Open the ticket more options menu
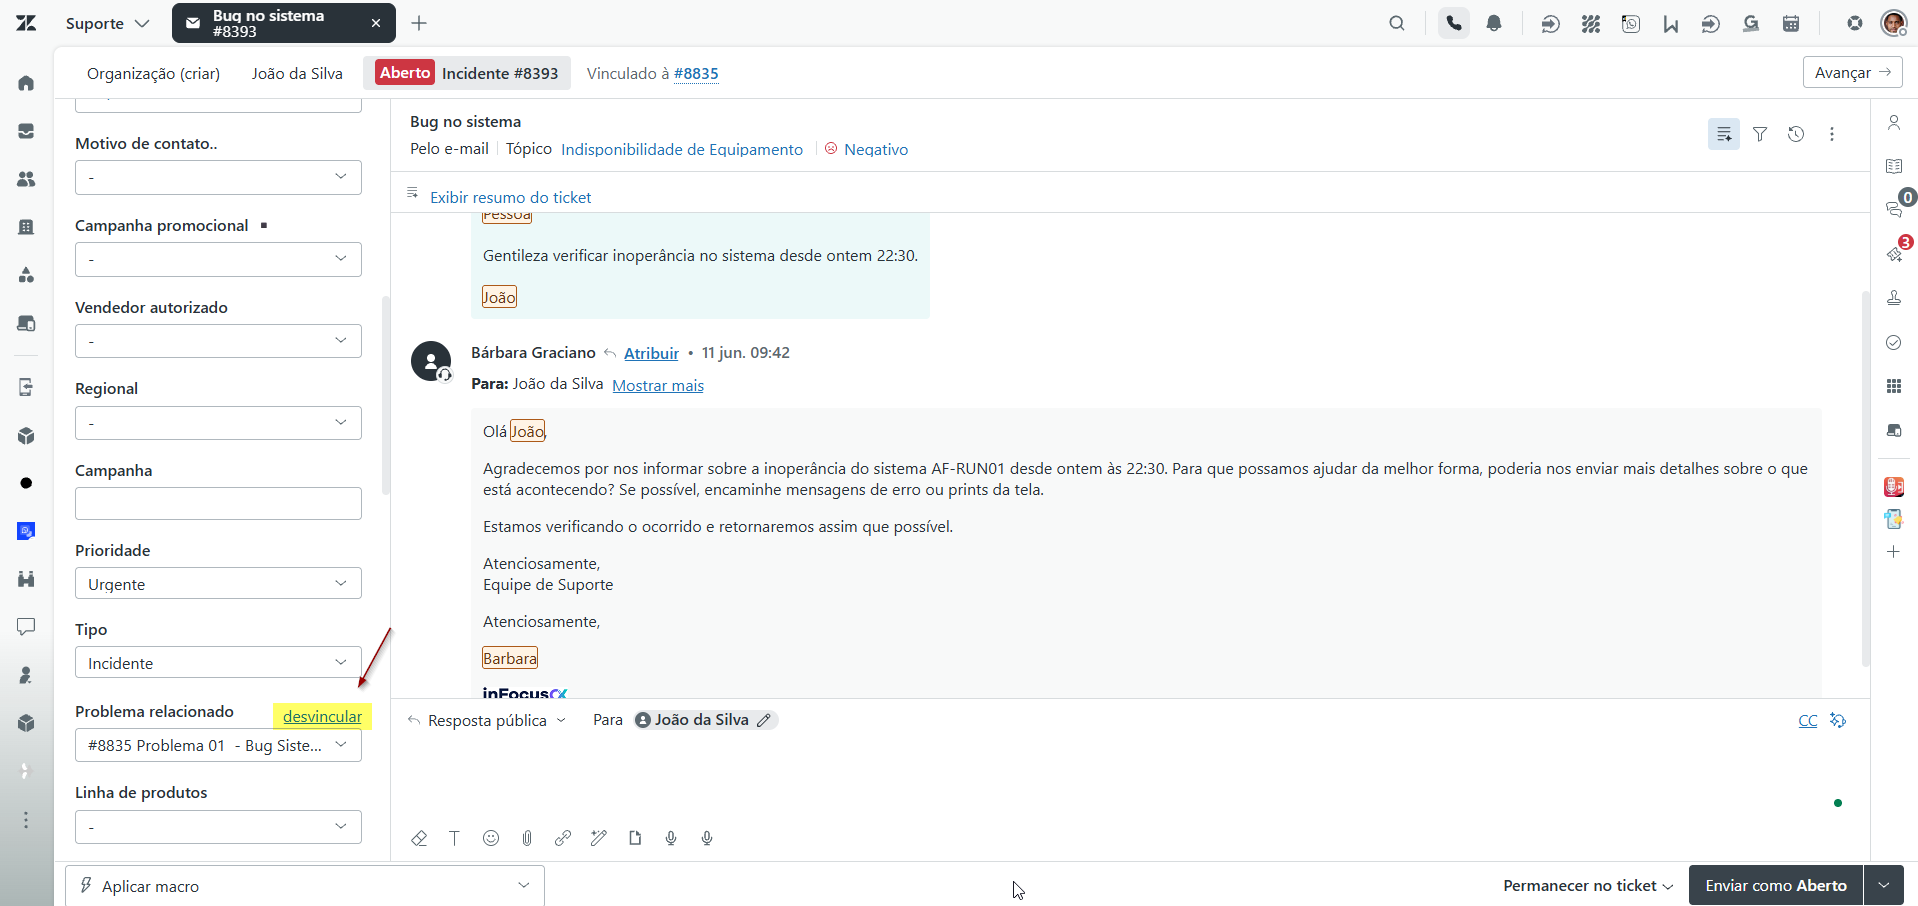The image size is (1918, 906). [1832, 134]
